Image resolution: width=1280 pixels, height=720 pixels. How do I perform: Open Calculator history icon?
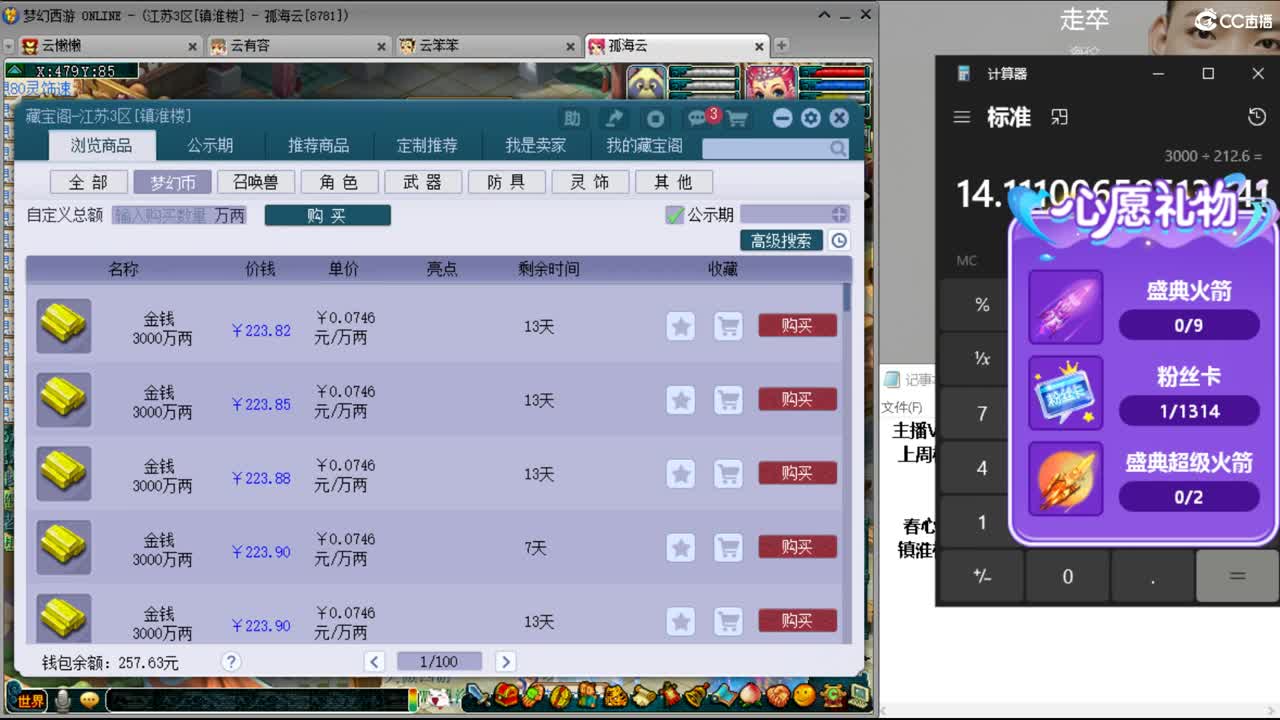[1257, 117]
